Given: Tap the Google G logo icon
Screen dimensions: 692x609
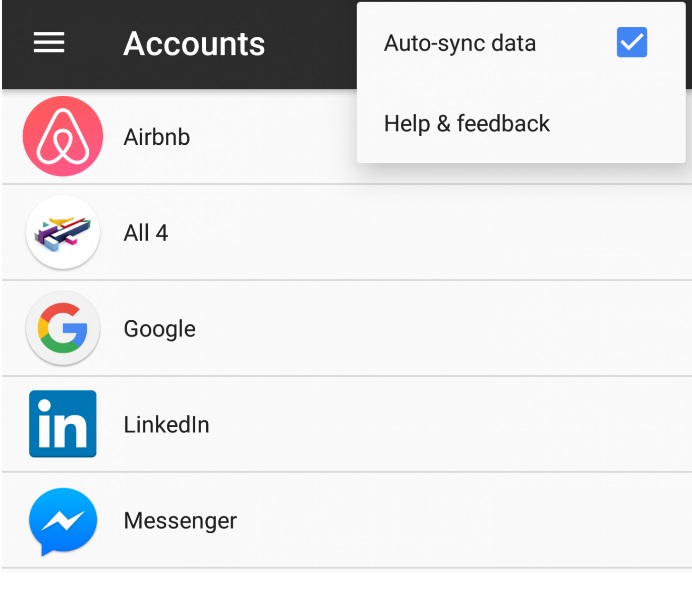Looking at the screenshot, I should (63, 328).
